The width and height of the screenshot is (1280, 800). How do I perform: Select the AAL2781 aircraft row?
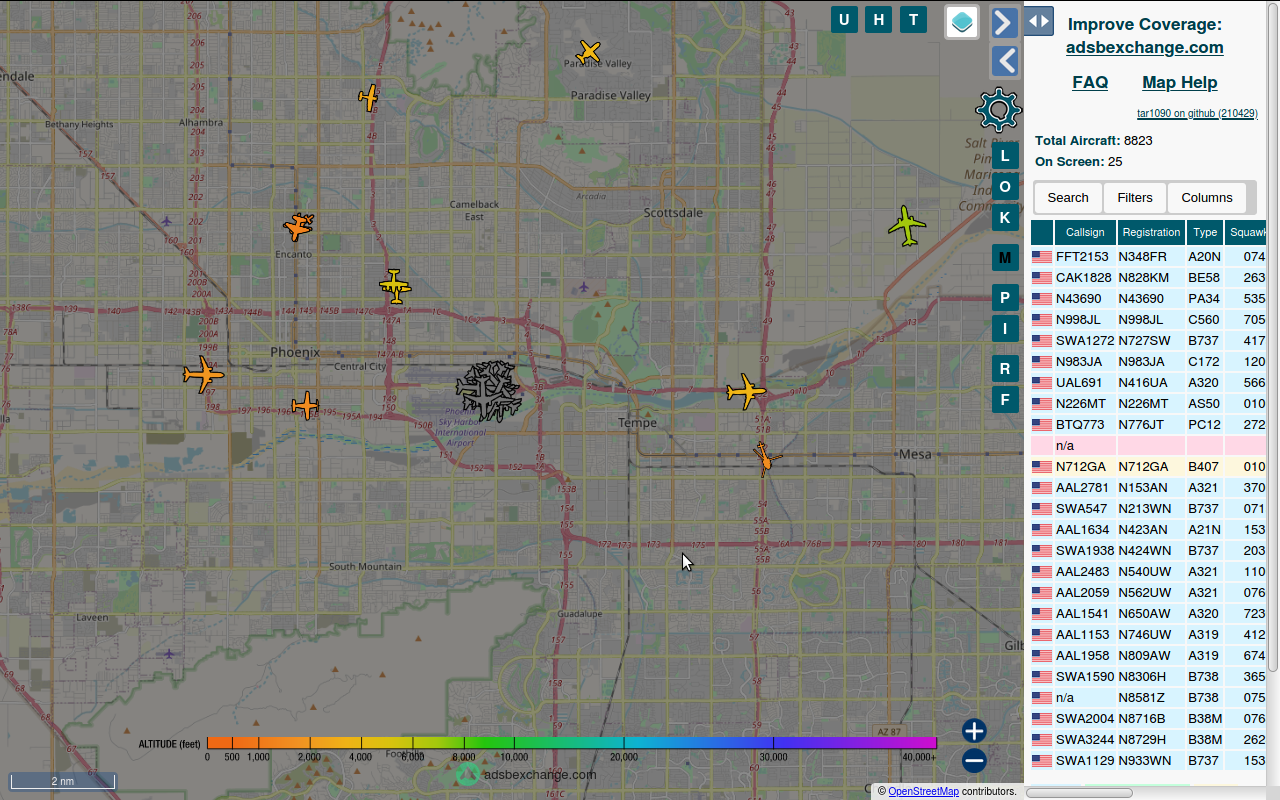coord(1148,488)
